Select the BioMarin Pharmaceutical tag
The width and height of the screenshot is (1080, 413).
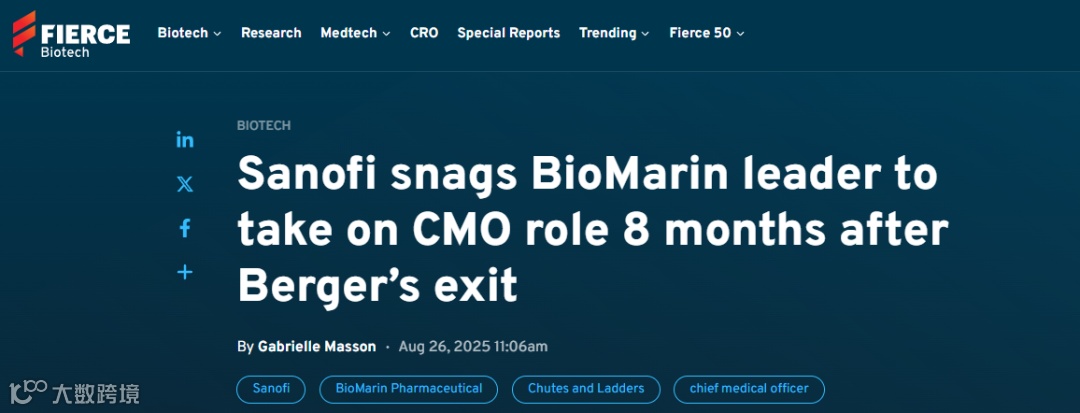(409, 389)
